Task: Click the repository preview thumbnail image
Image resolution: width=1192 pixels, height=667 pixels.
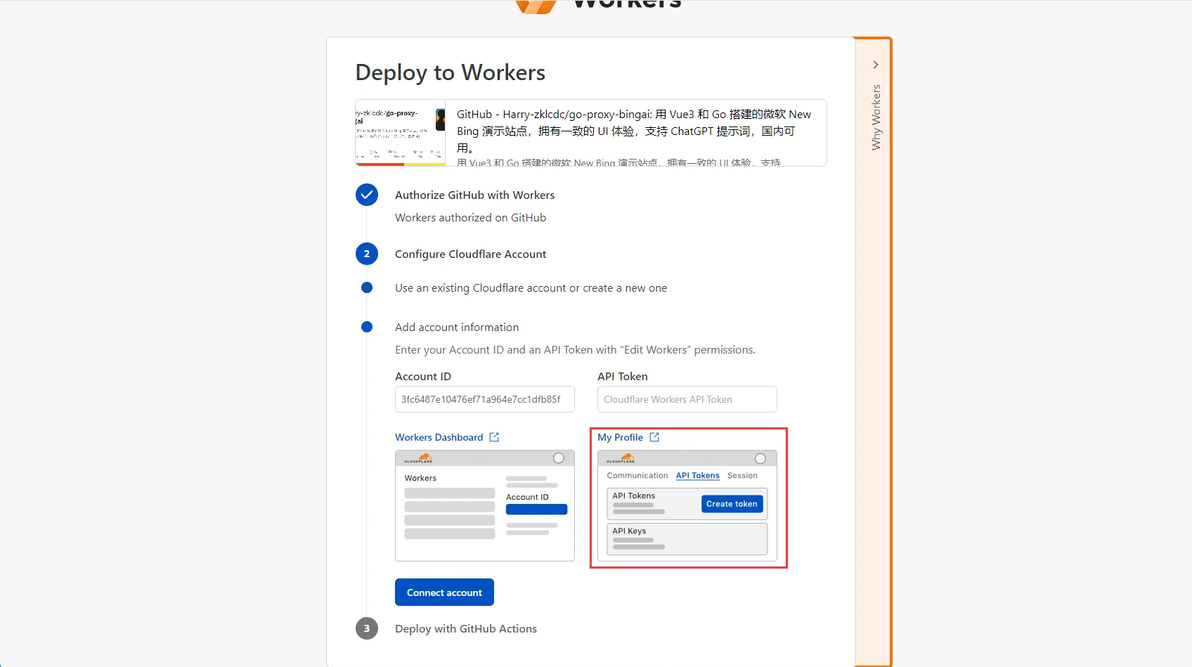Action: (x=400, y=132)
